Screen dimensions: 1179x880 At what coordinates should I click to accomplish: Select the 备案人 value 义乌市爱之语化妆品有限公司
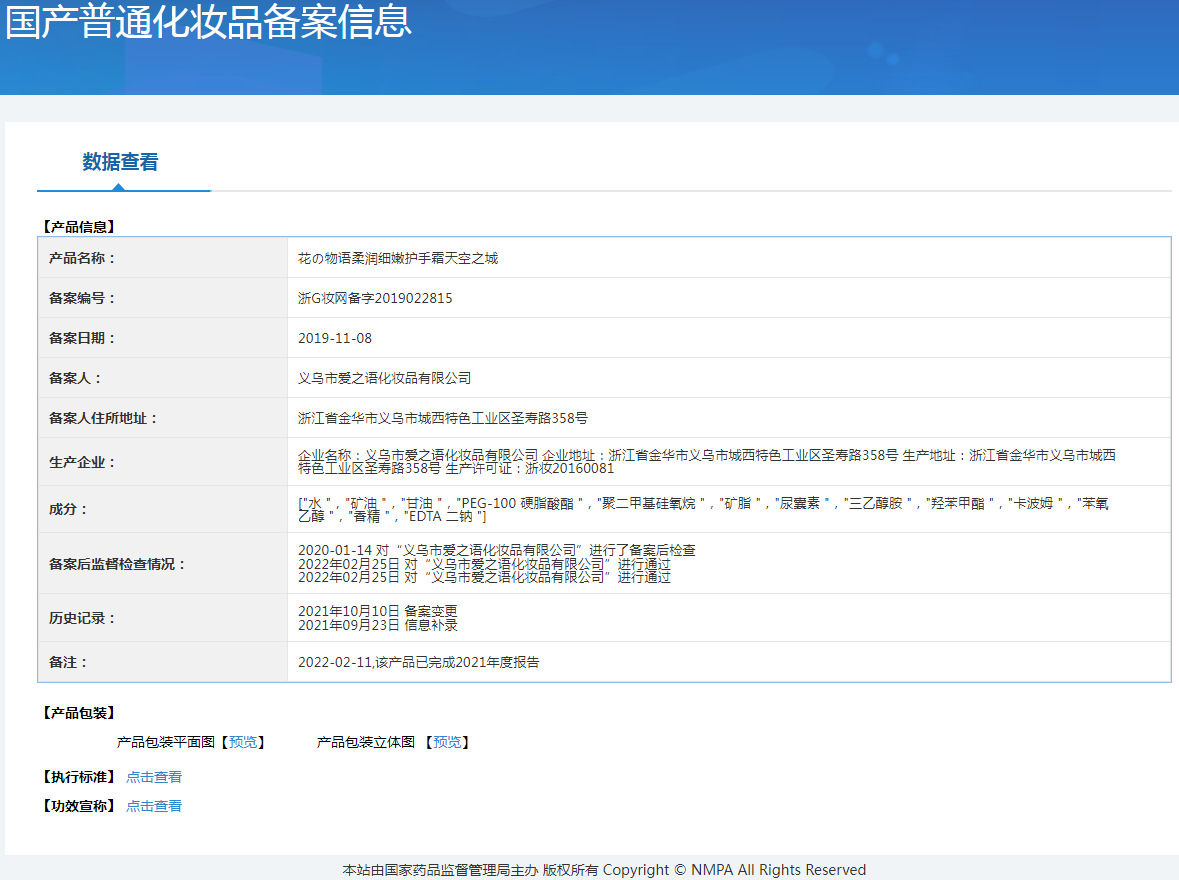[384, 378]
